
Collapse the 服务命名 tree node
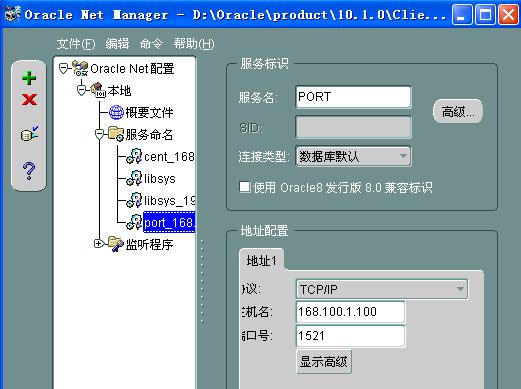(x=99, y=134)
